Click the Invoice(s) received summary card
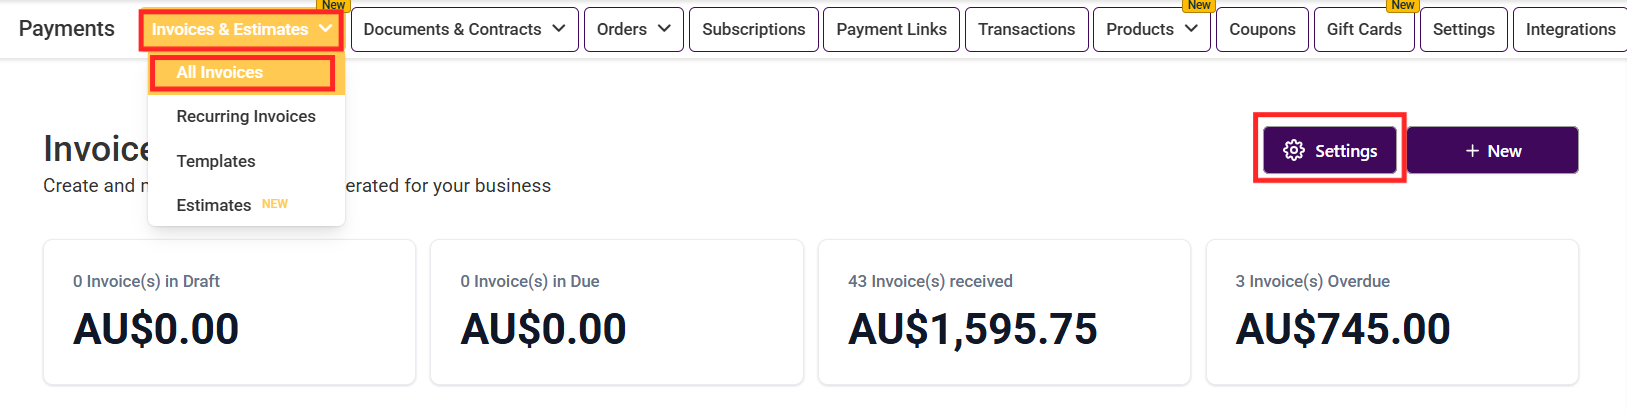The image size is (1627, 410). (x=1004, y=312)
